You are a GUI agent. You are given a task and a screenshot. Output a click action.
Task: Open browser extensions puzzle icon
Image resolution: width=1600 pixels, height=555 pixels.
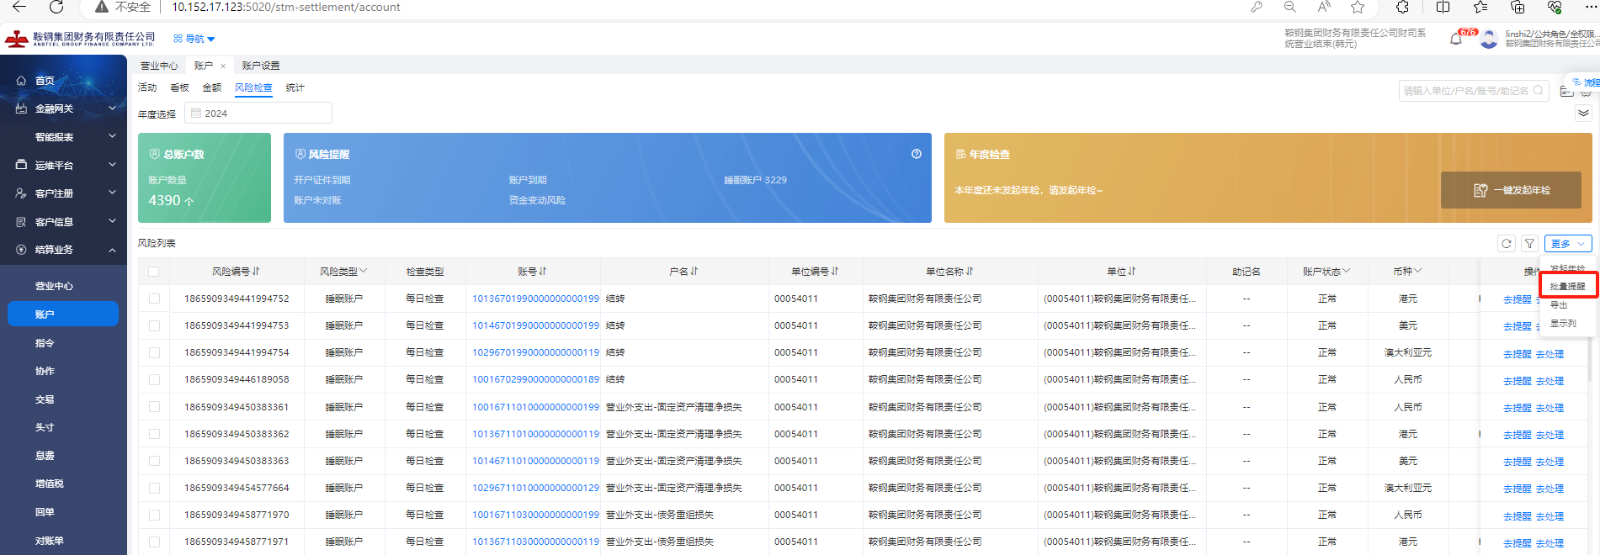click(x=1402, y=7)
